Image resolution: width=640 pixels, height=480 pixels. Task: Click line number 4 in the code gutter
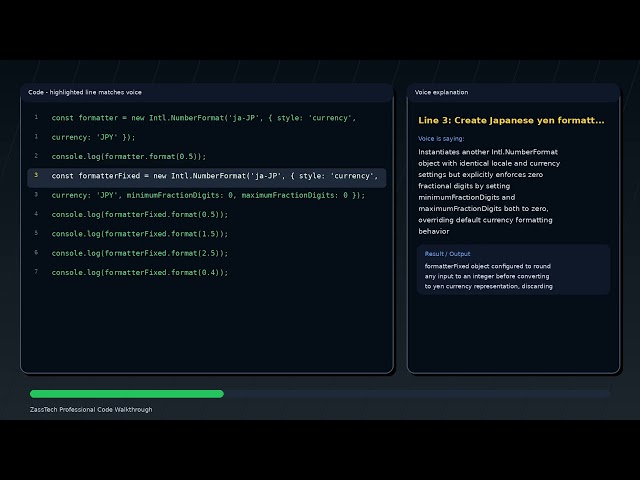pyautogui.click(x=36, y=214)
